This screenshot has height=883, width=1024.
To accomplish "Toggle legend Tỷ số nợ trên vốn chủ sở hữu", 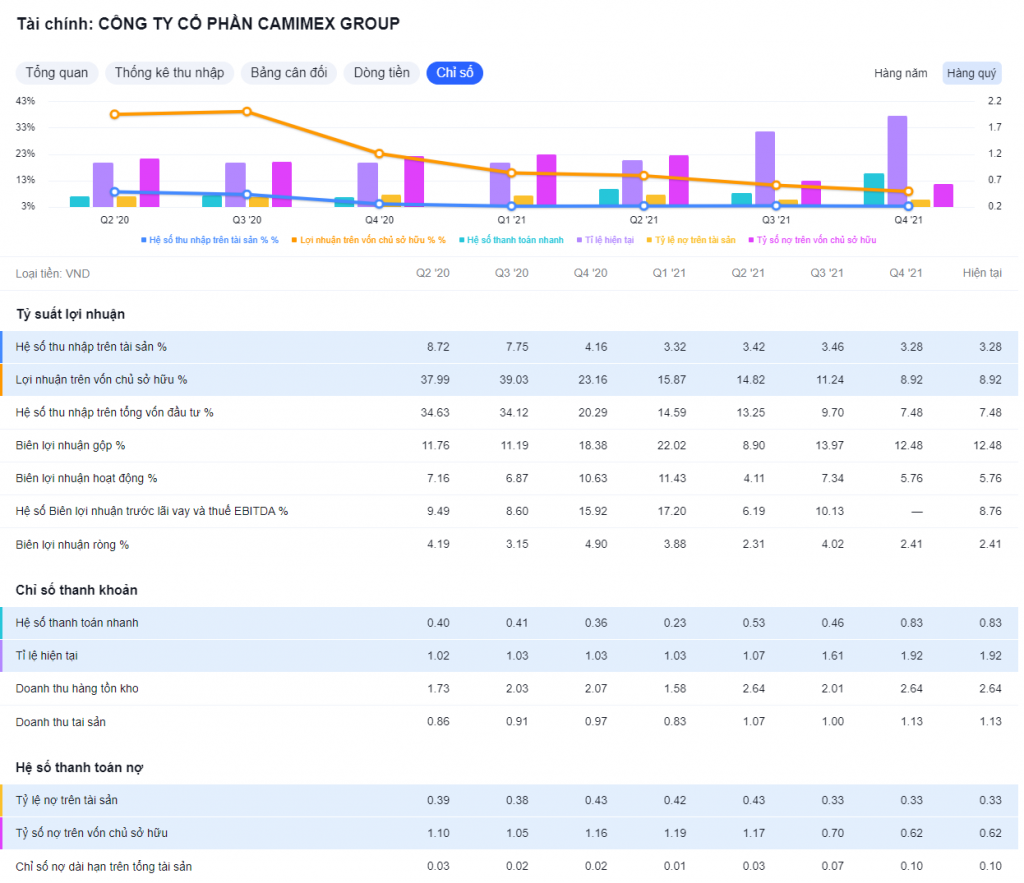I will 812,240.
